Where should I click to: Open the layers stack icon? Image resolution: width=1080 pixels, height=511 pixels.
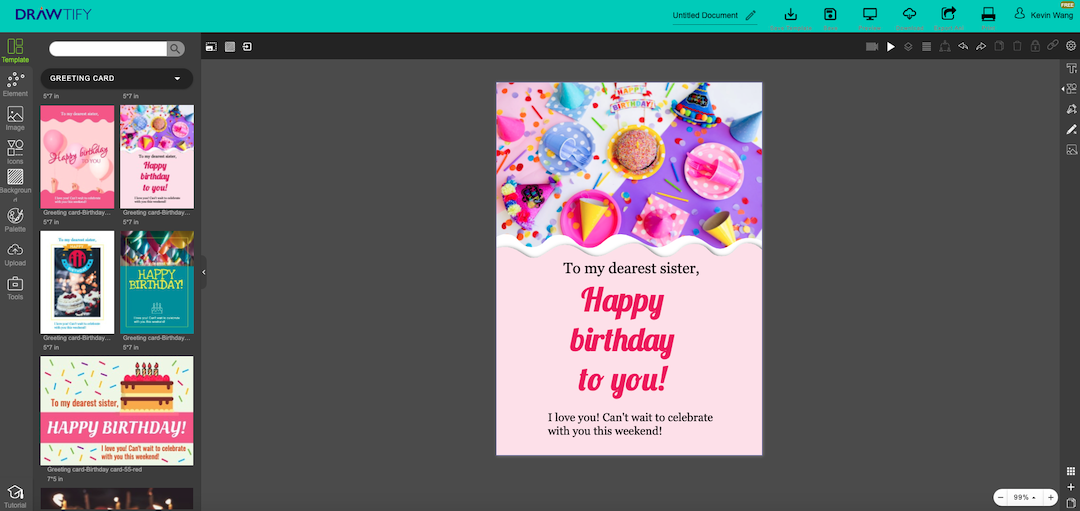pos(908,46)
